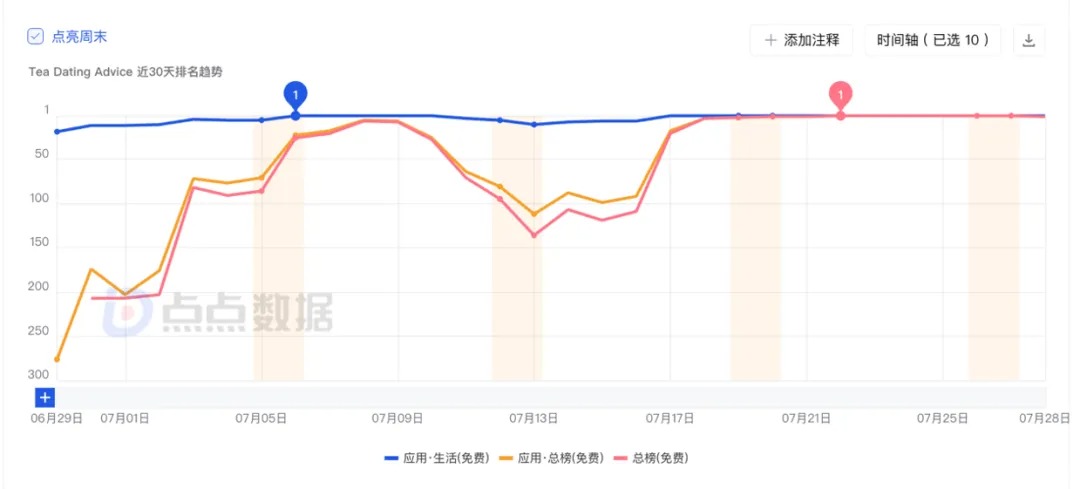Screen dimensions: 1080x489
Task: Click the pink circle point below the pink pin
Action: tap(841, 116)
